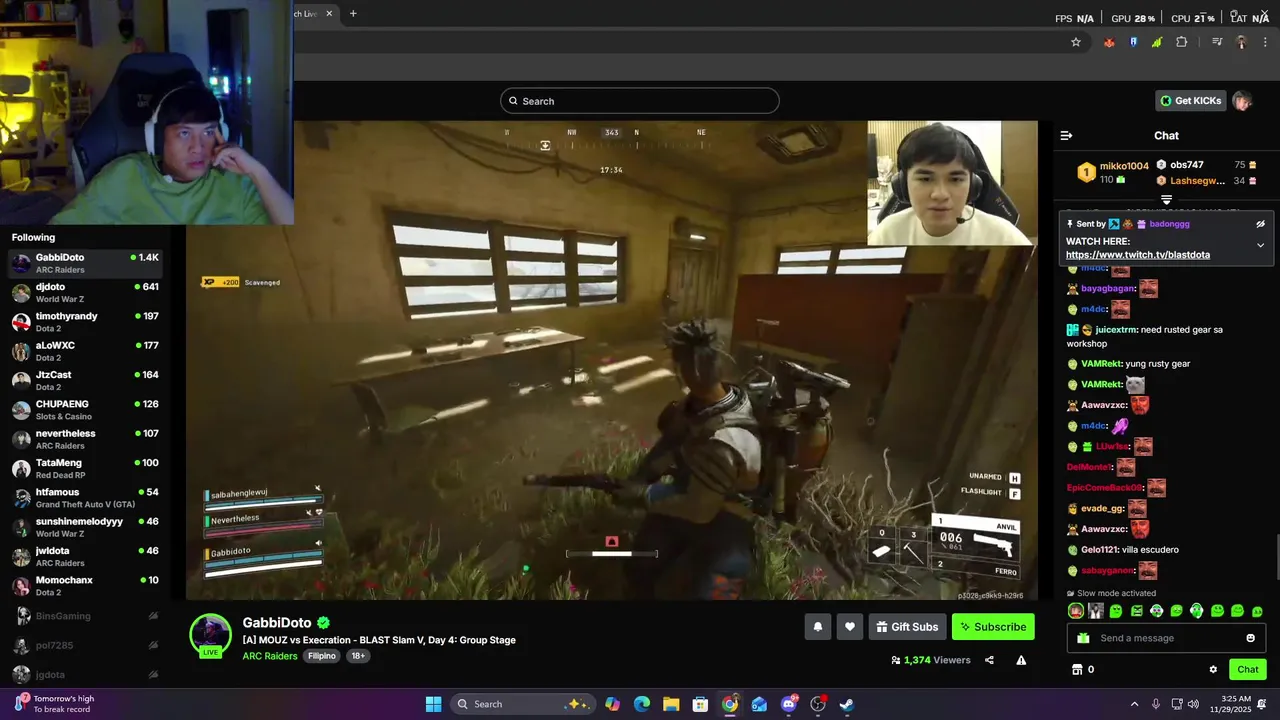This screenshot has width=1280, height=720.
Task: Open the chat shop icon
Action: click(1077, 669)
